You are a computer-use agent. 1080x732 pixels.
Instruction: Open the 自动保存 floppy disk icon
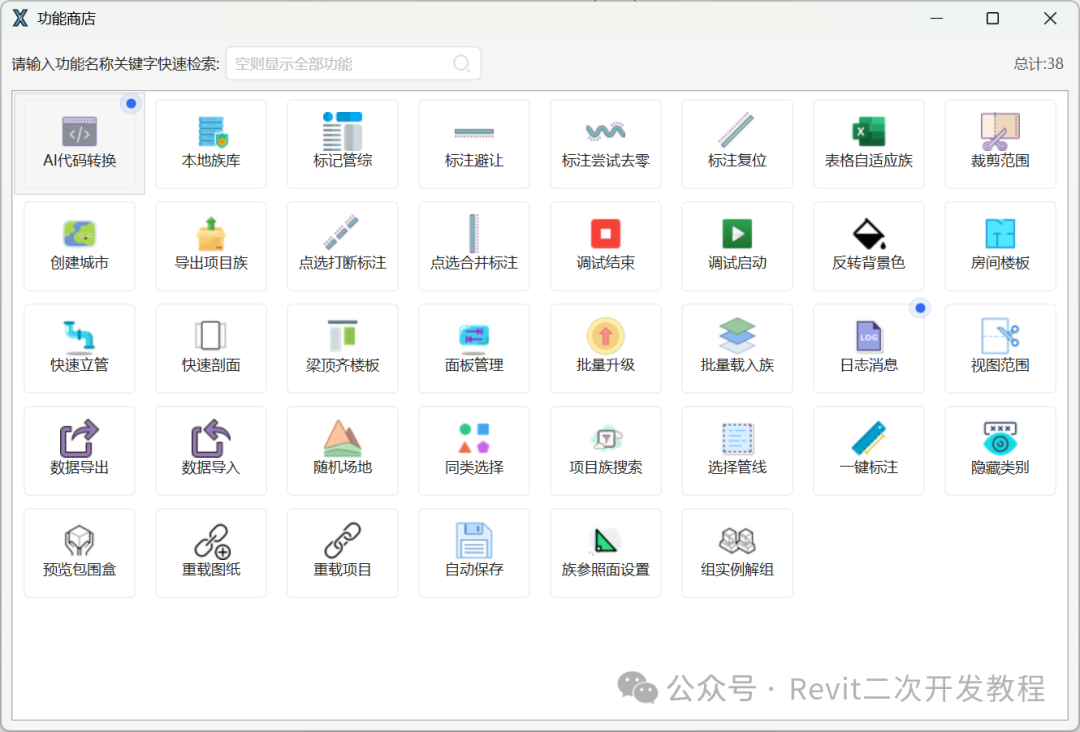[x=474, y=541]
